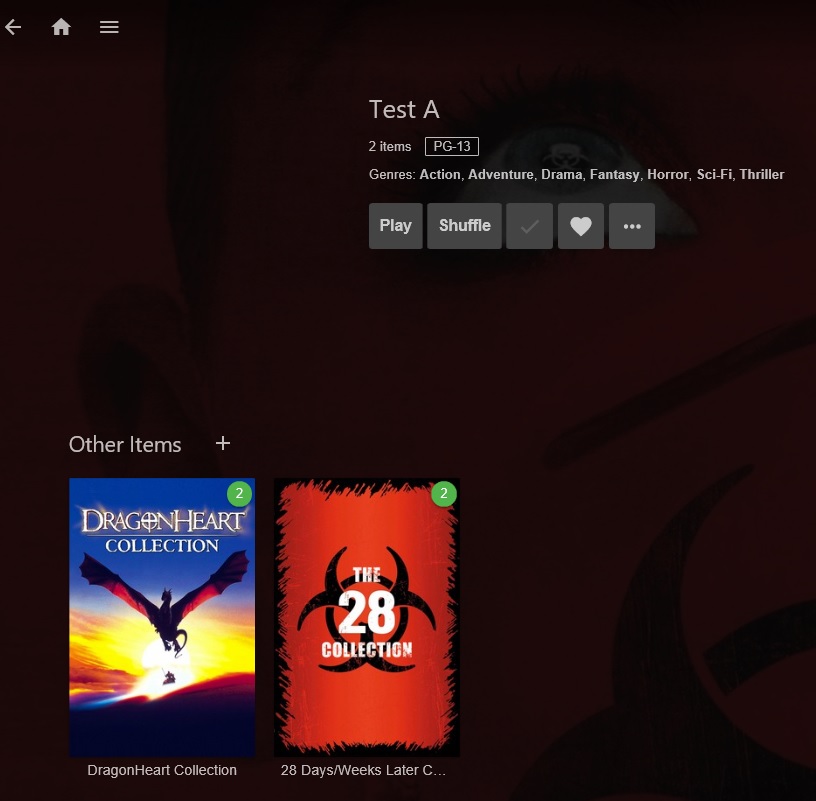This screenshot has width=816, height=801.
Task: Click the badge on 28 Days collection poster
Action: [x=443, y=494]
